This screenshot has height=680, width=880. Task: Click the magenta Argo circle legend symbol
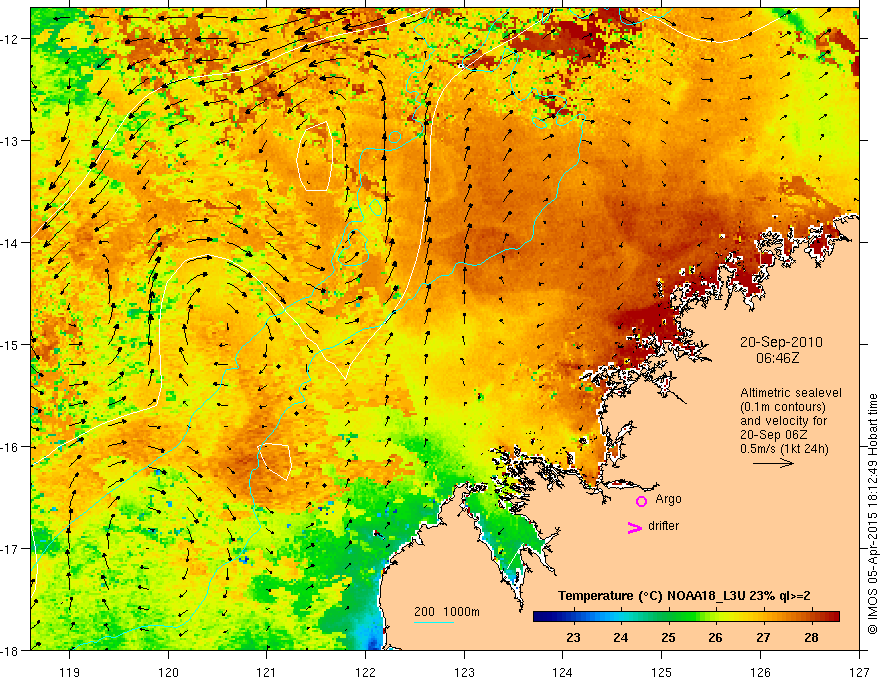(x=641, y=502)
